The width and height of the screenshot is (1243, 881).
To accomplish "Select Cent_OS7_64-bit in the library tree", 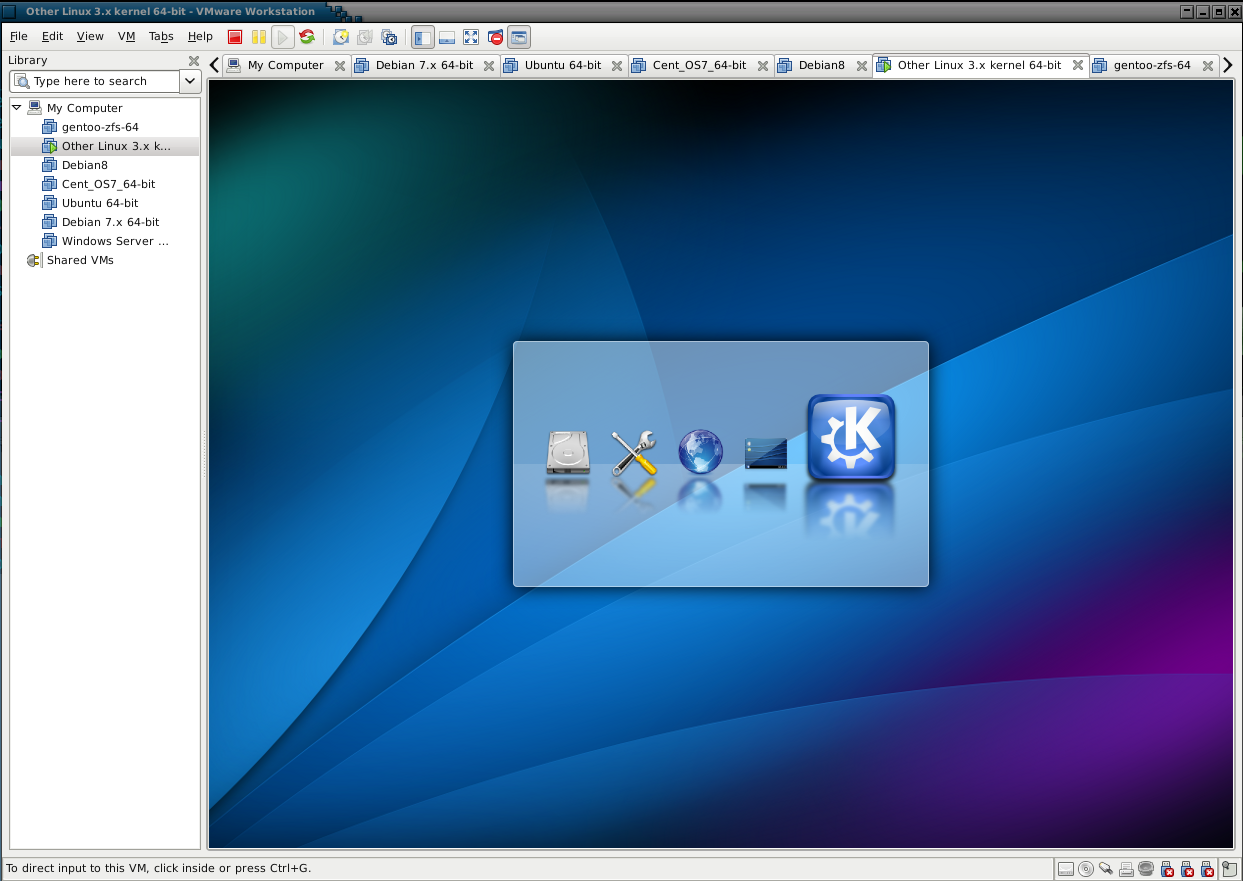I will tap(108, 184).
